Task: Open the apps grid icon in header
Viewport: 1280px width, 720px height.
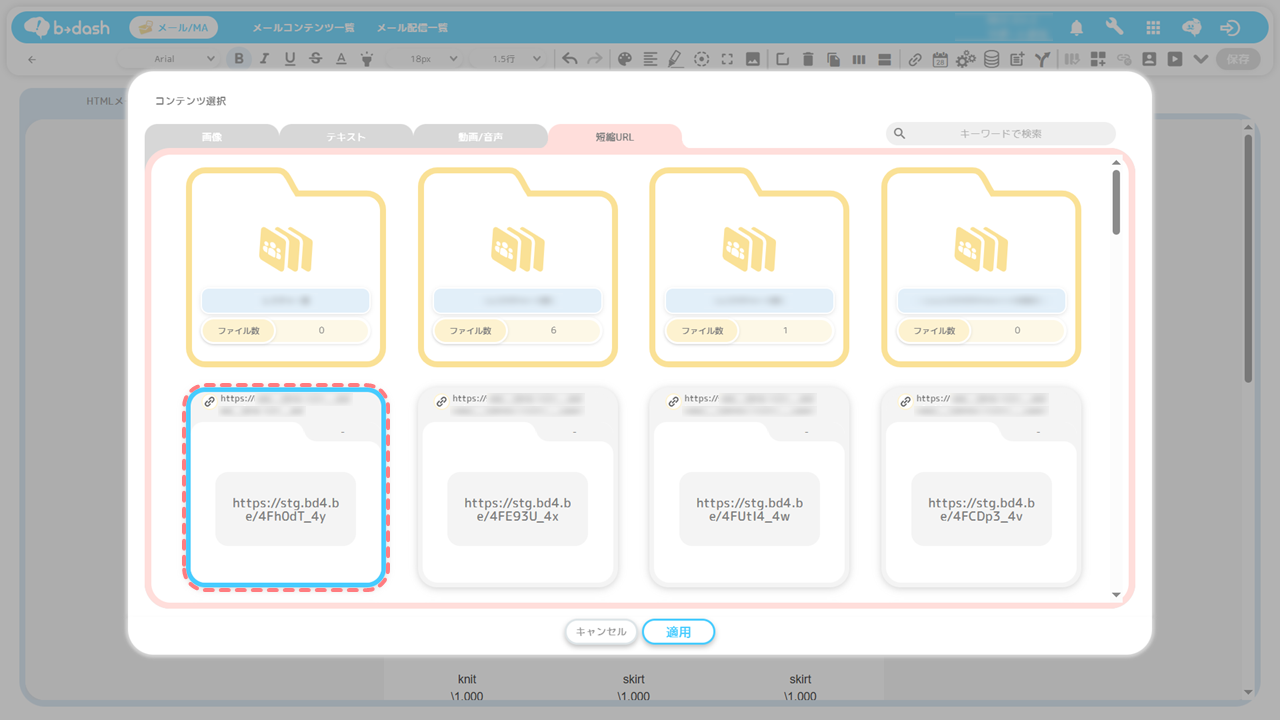Action: (1153, 28)
